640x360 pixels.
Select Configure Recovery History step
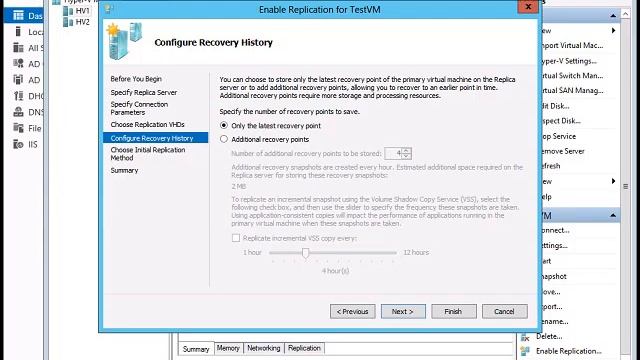click(x=156, y=138)
